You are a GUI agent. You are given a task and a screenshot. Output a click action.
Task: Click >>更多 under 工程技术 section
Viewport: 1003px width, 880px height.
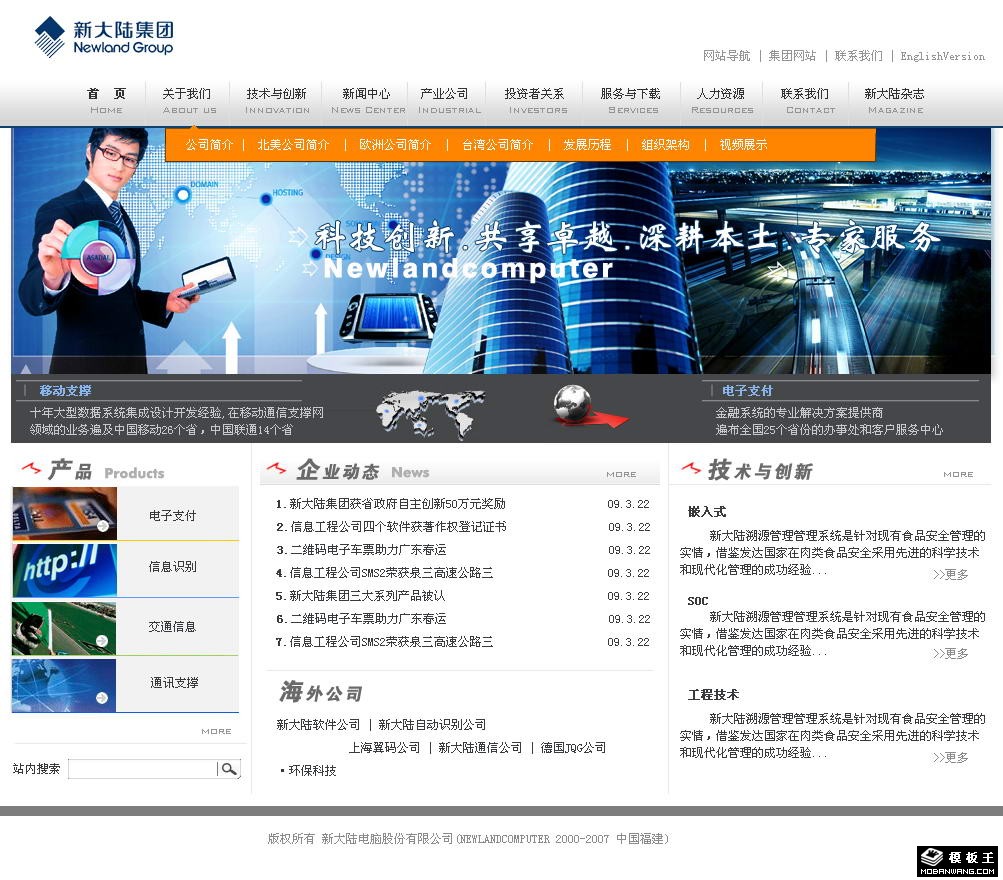[x=950, y=758]
